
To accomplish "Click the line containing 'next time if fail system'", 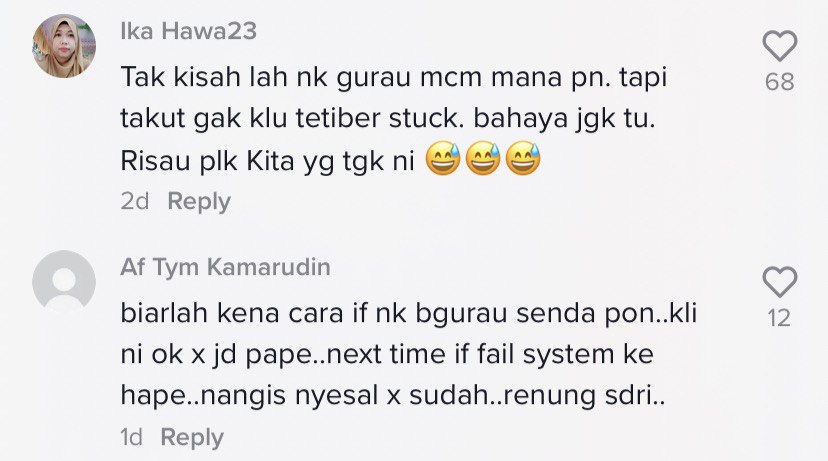I will (x=387, y=354).
